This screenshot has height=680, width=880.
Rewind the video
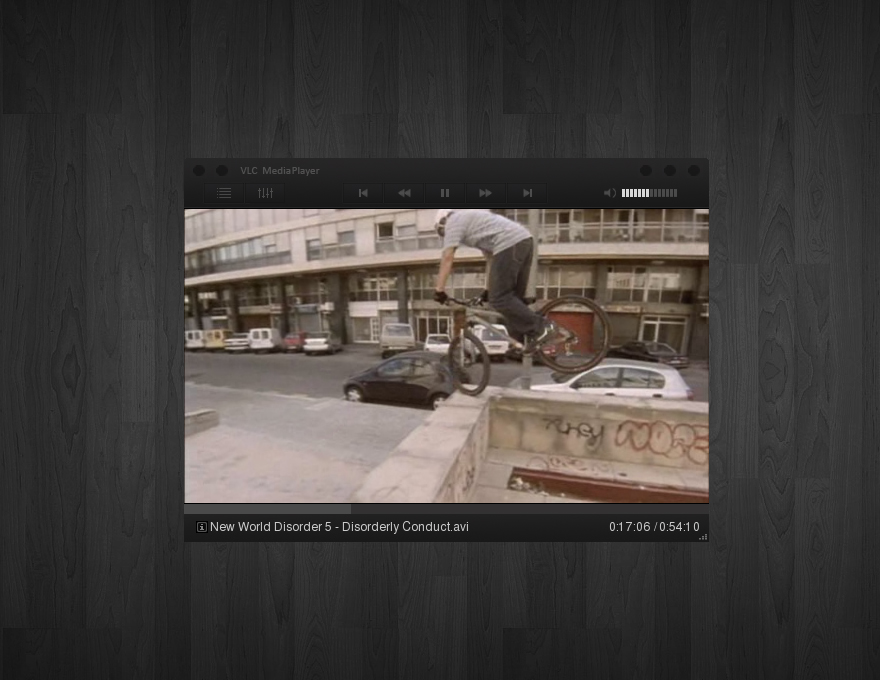pos(404,193)
